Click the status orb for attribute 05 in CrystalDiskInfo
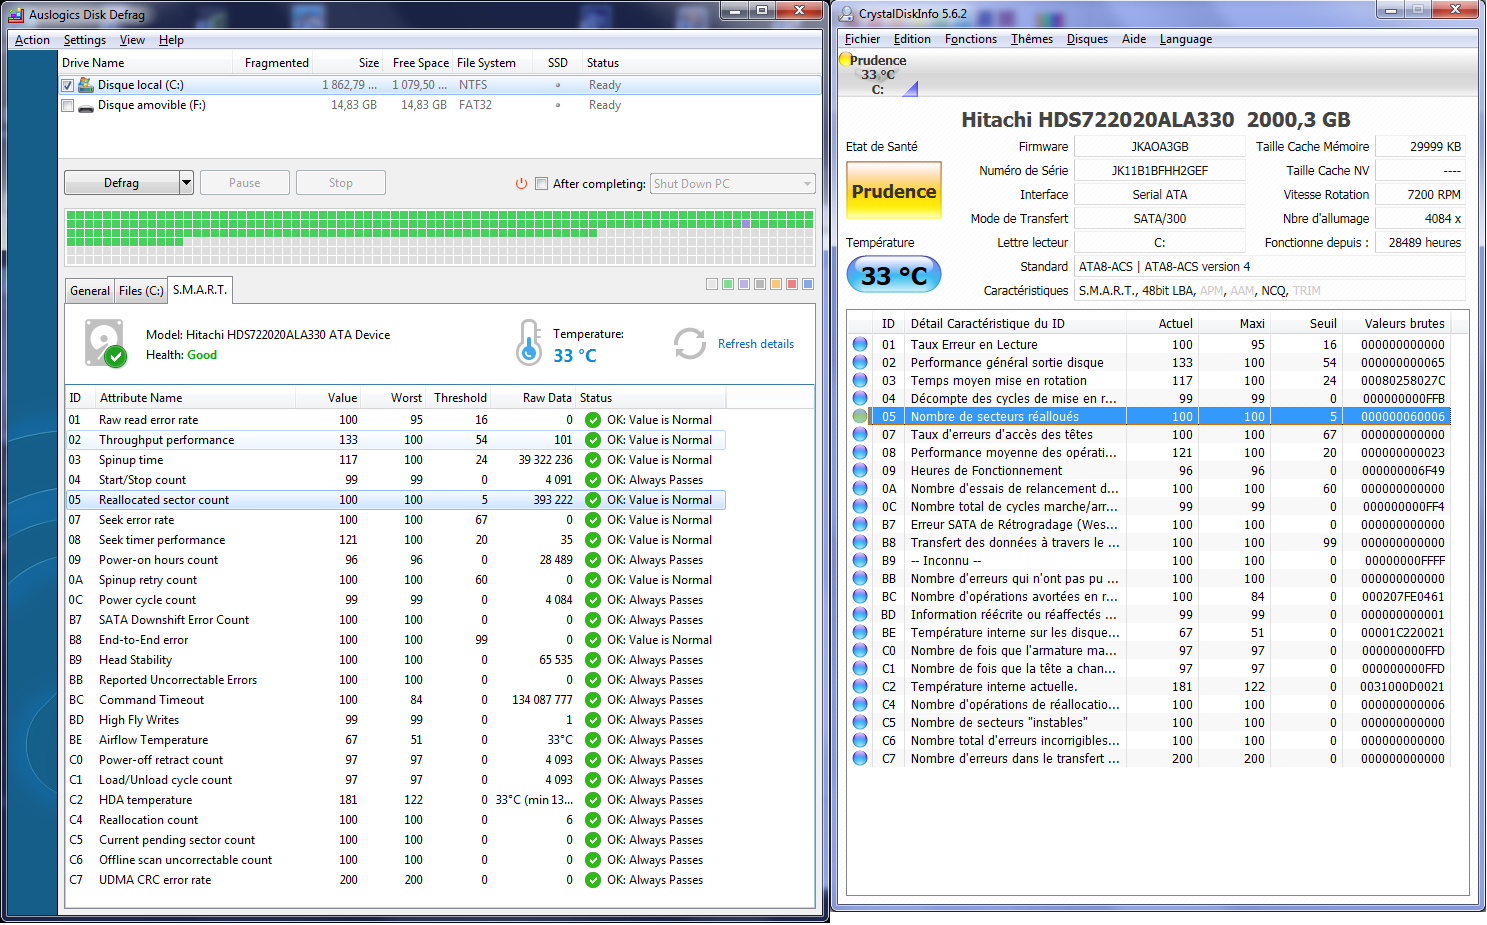The image size is (1487, 925). tap(860, 417)
